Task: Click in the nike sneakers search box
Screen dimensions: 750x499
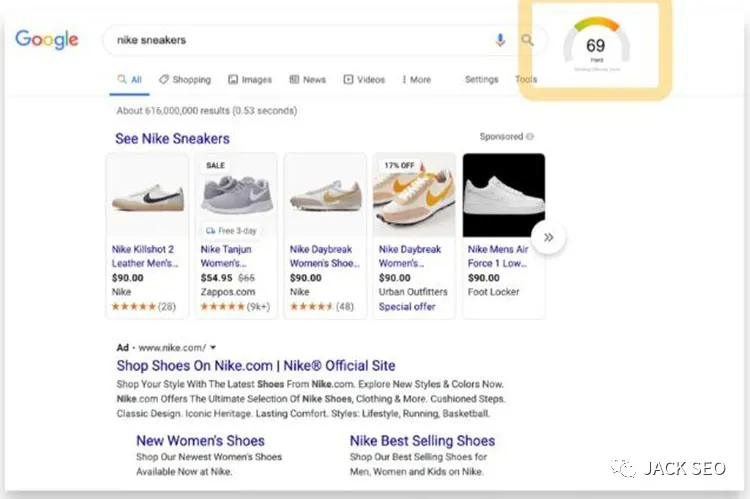Action: pos(300,40)
